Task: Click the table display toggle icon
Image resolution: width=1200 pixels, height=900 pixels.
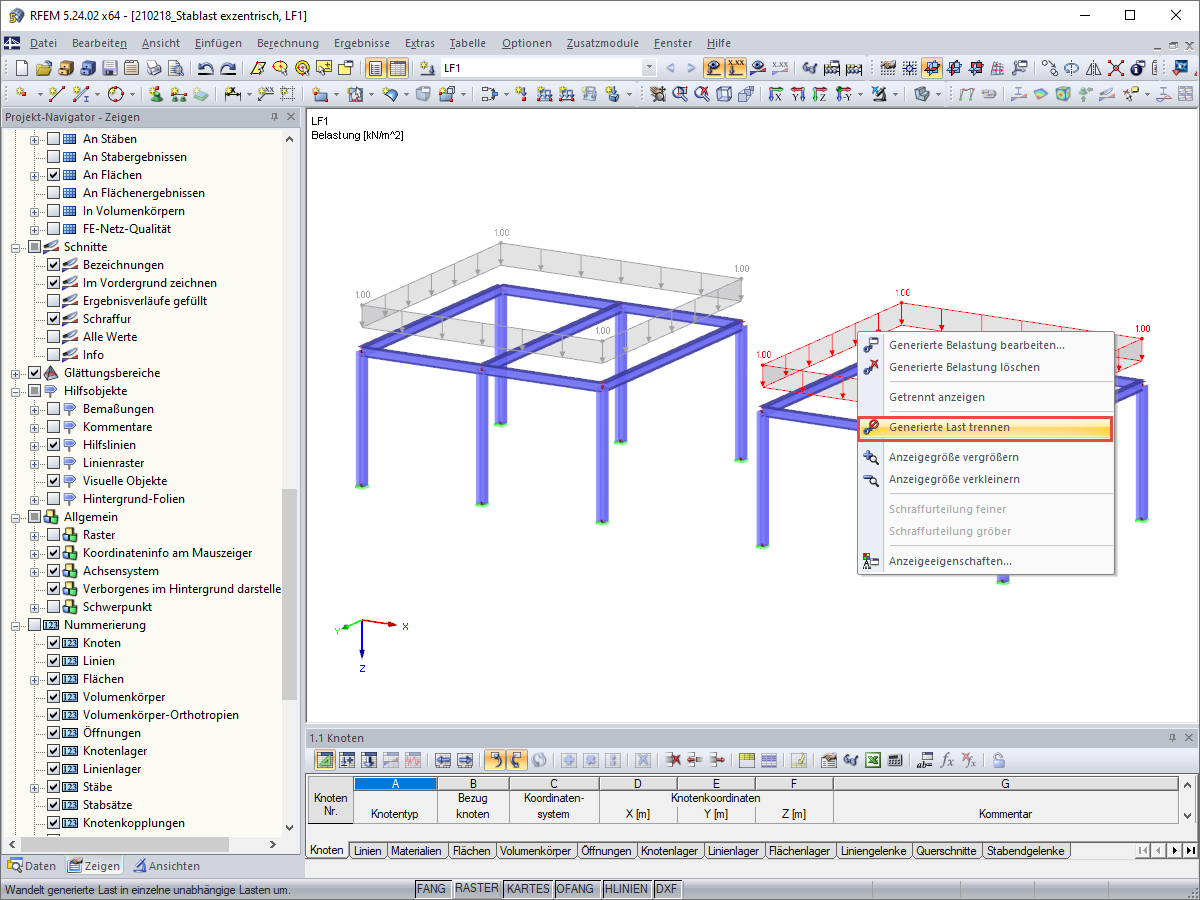Action: click(x=398, y=68)
